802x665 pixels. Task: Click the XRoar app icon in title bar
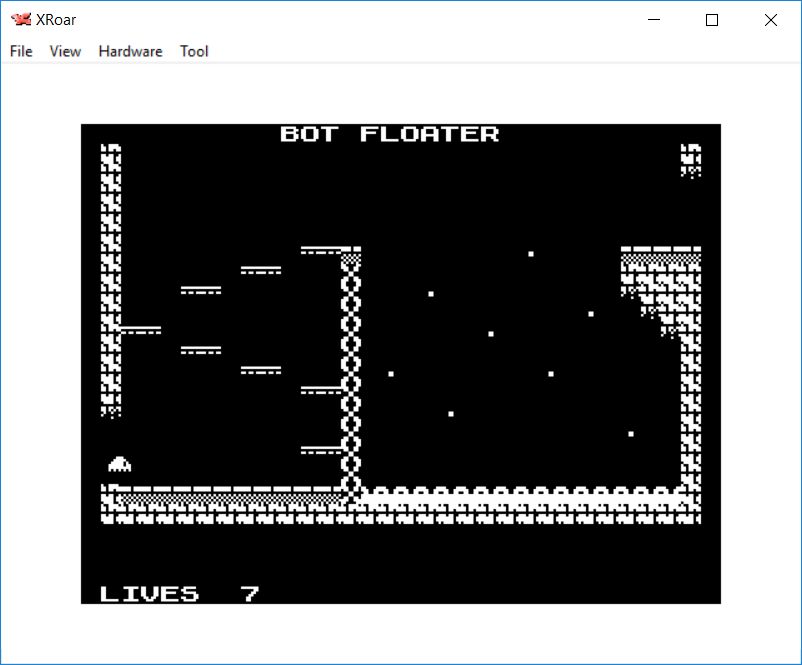click(x=20, y=20)
